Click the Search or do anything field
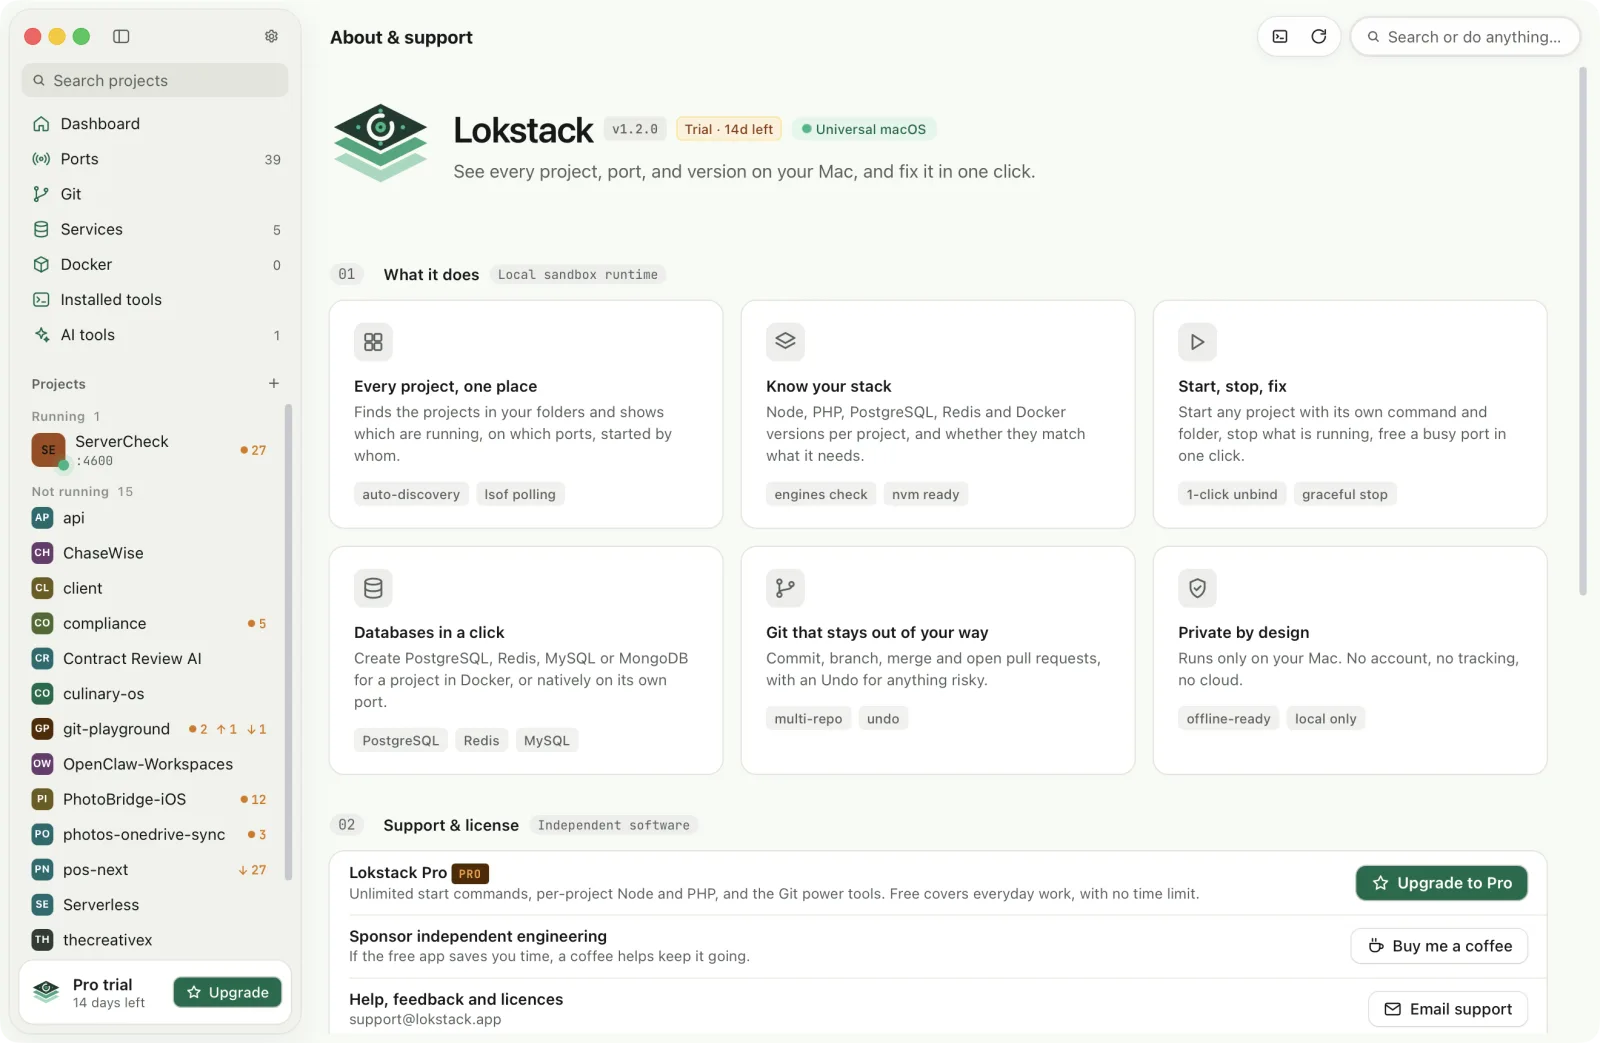Screen dimensions: 1600x1043 [x=1465, y=37]
